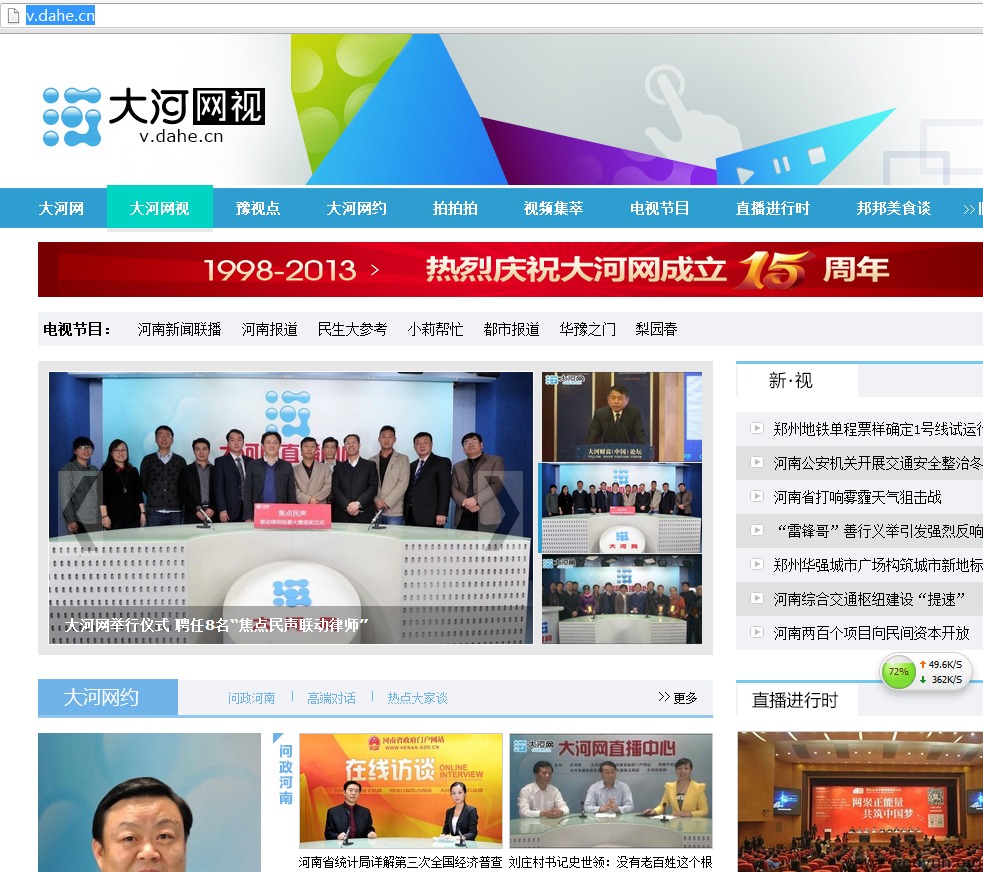Open caption 刘庄村书记史世领
983x872 pixels.
[x=611, y=862]
